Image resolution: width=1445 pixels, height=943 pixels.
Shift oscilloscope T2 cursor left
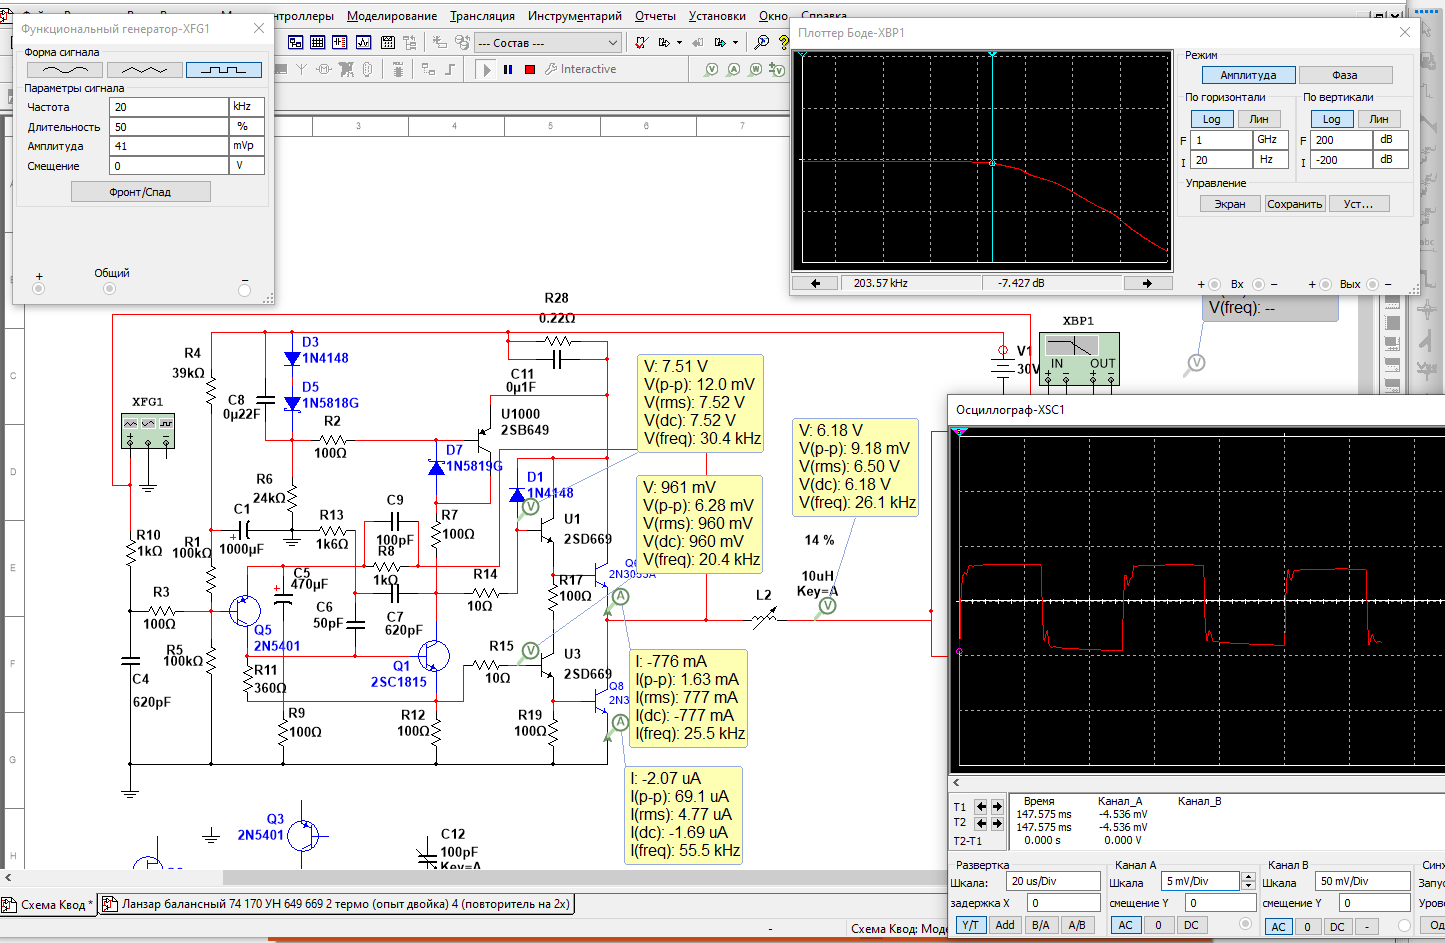pos(981,823)
